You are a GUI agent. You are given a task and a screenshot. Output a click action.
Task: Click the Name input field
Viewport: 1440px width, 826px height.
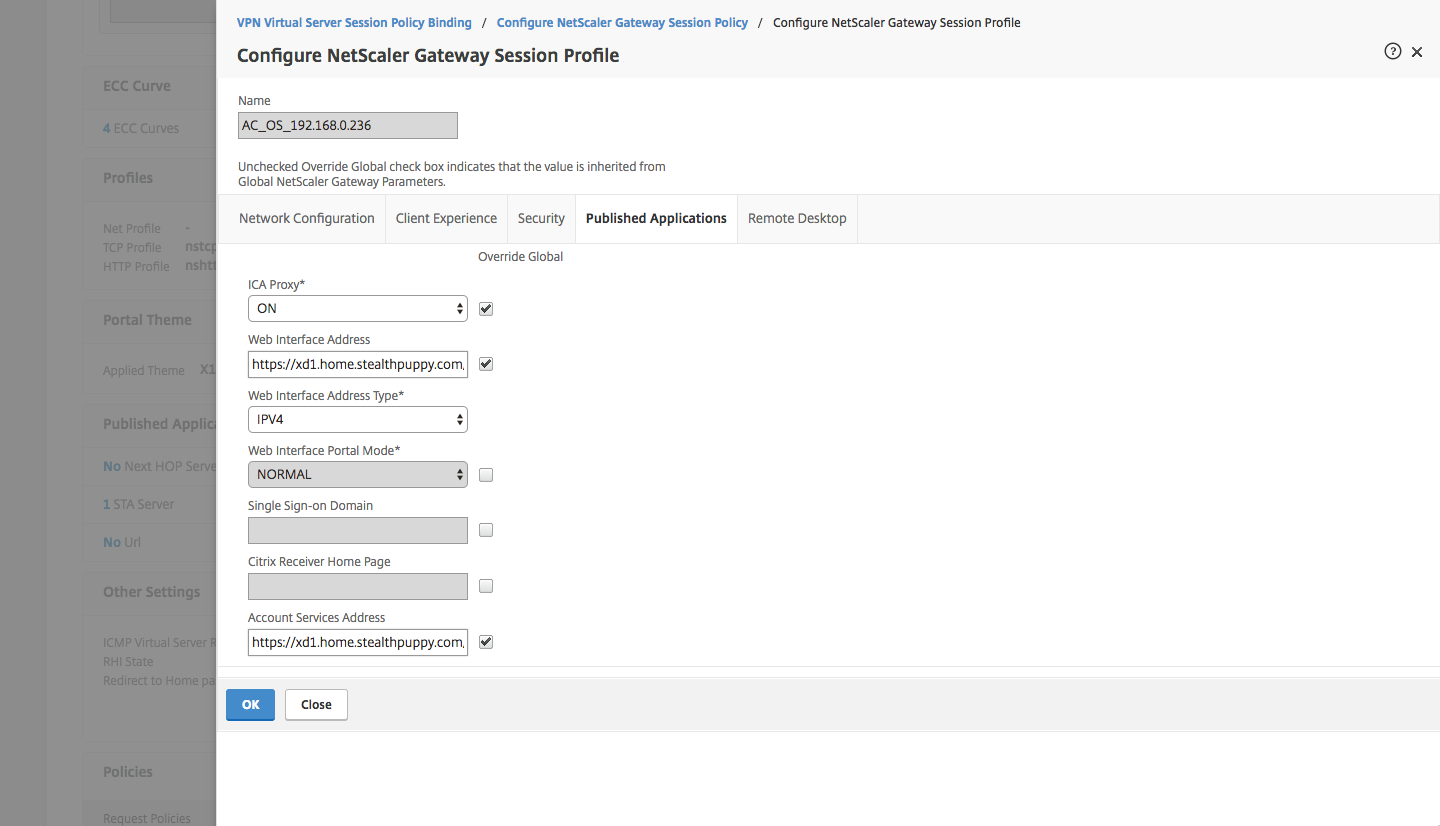click(x=348, y=125)
